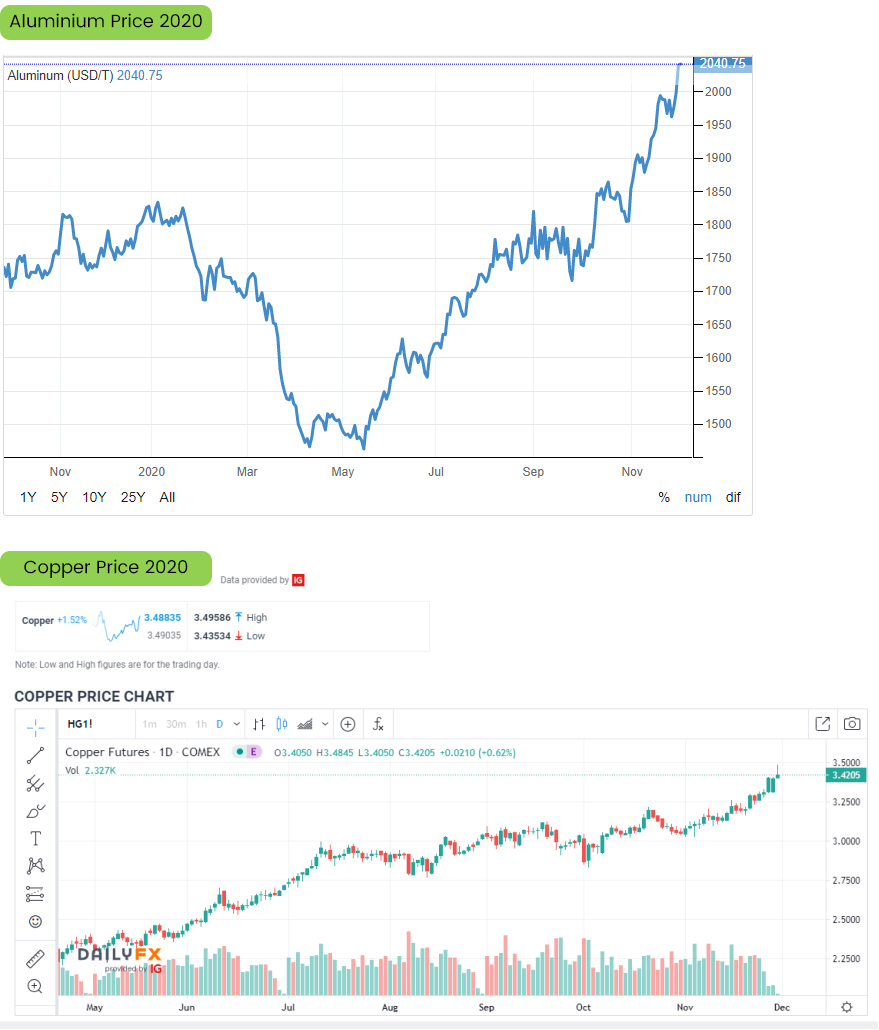Image resolution: width=879 pixels, height=1030 pixels.
Task: Pick the brush drawing tool
Action: [35, 810]
